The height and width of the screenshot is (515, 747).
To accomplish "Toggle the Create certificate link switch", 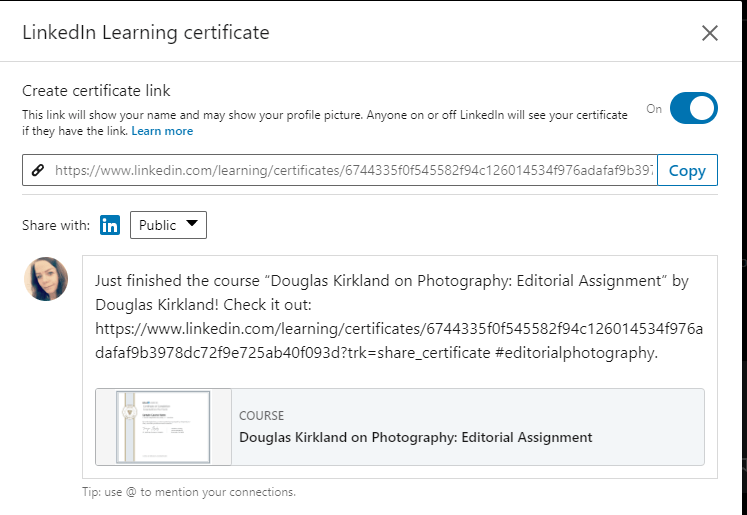I will (693, 108).
